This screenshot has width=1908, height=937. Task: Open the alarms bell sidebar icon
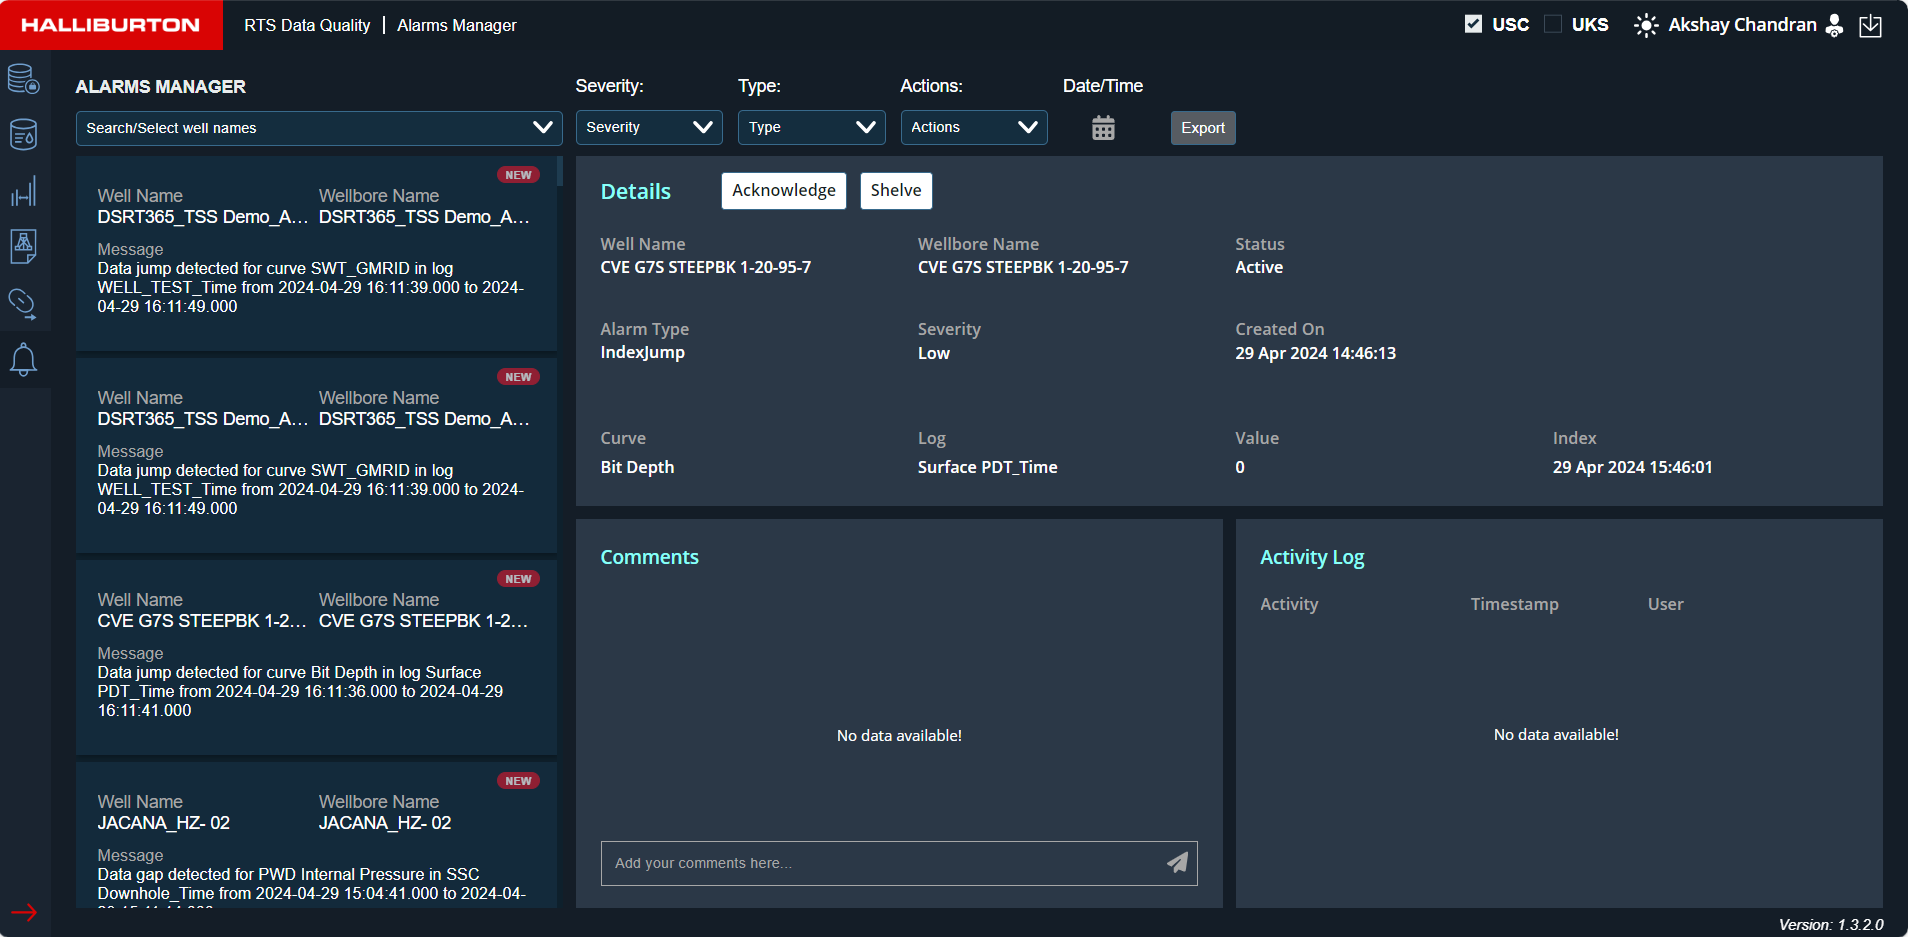[x=23, y=359]
